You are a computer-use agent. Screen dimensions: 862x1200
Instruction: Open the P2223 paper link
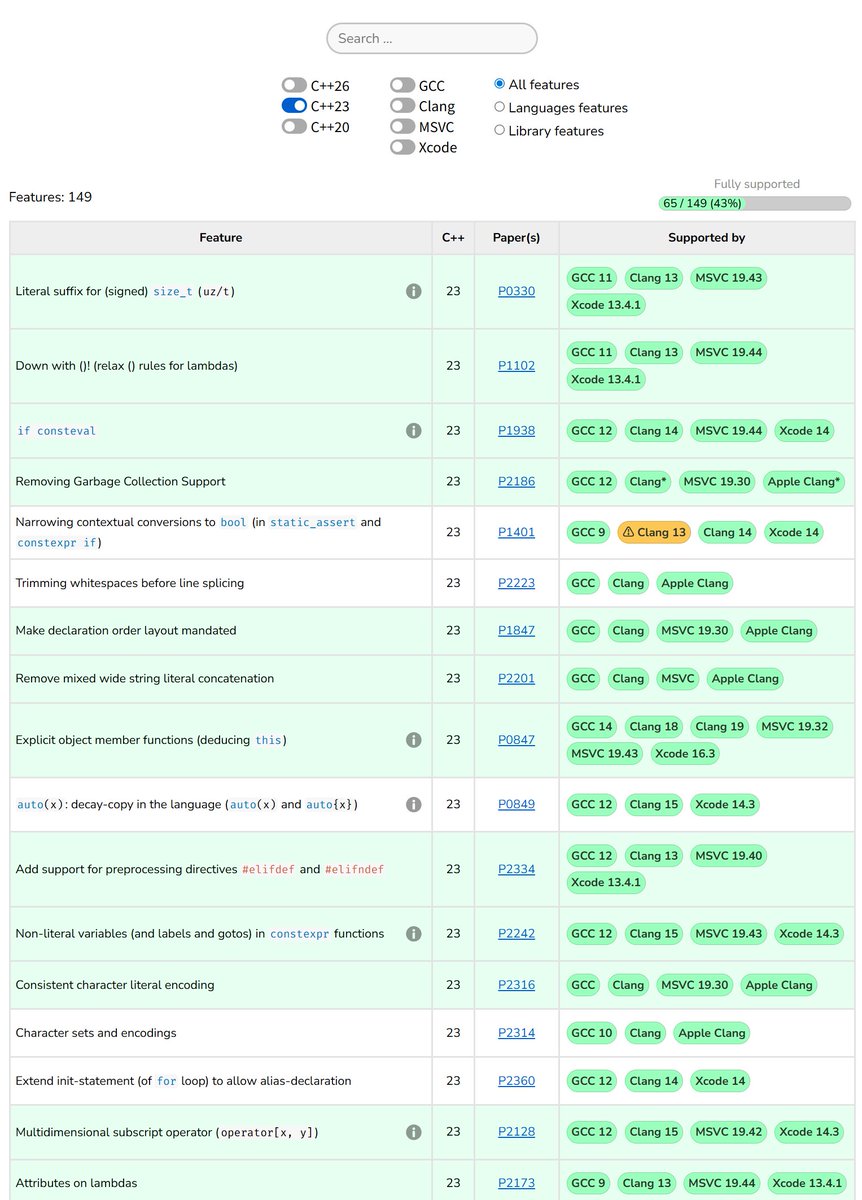[x=516, y=582]
